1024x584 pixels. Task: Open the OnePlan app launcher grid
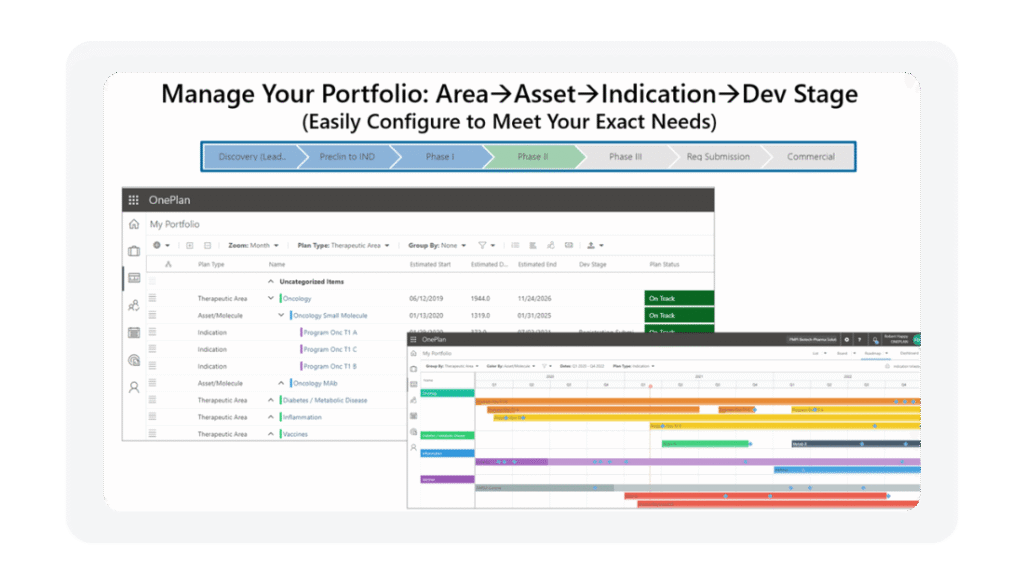(x=133, y=200)
